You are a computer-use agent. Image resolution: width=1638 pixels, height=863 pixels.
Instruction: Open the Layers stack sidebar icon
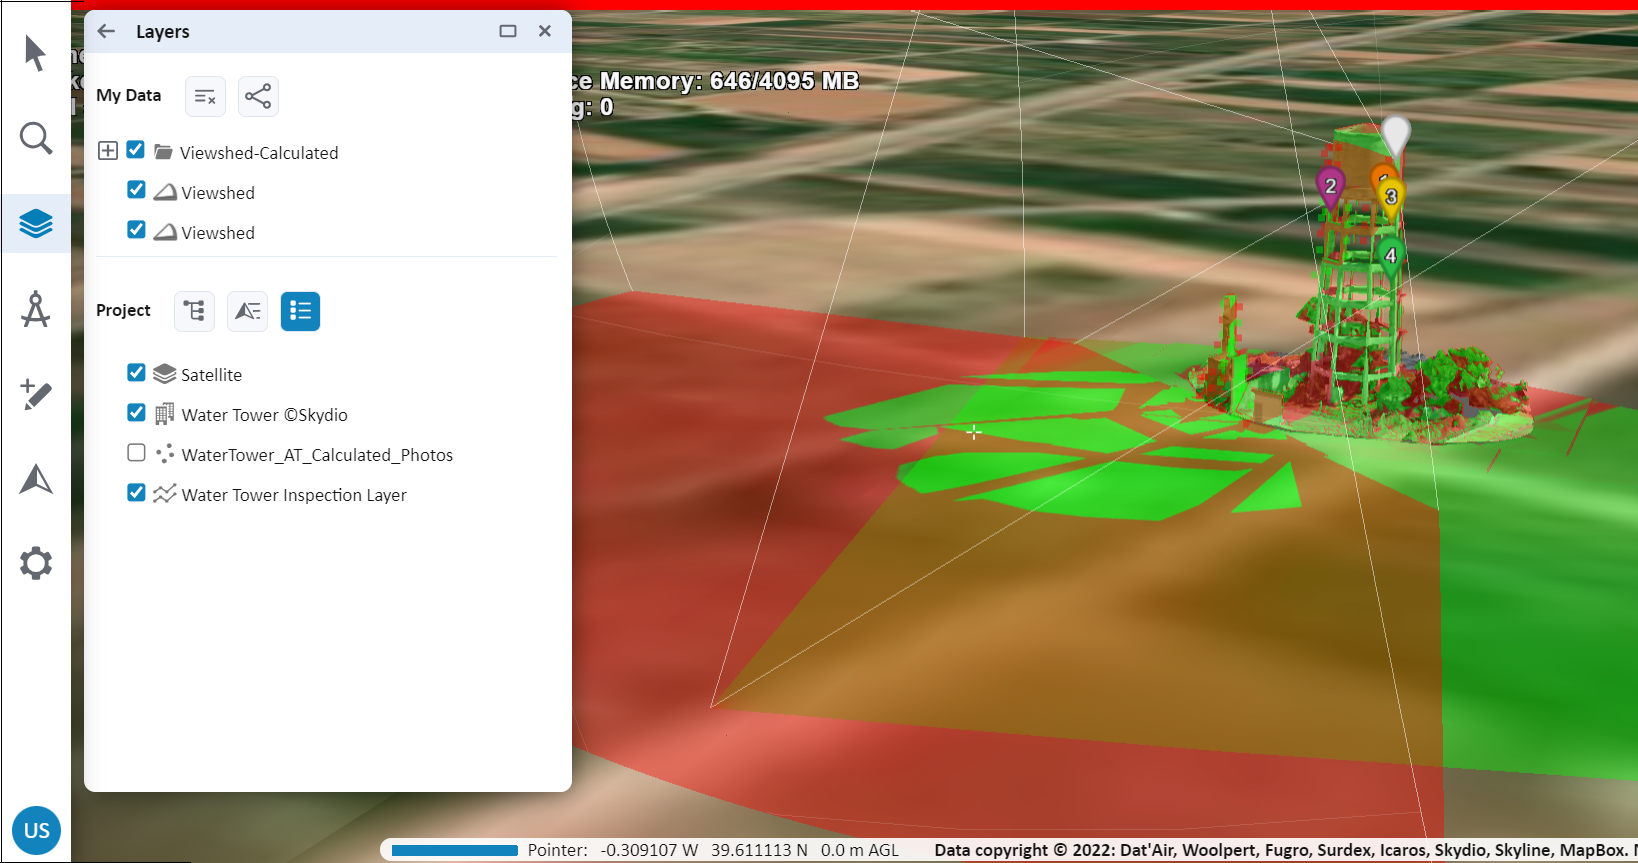click(36, 224)
